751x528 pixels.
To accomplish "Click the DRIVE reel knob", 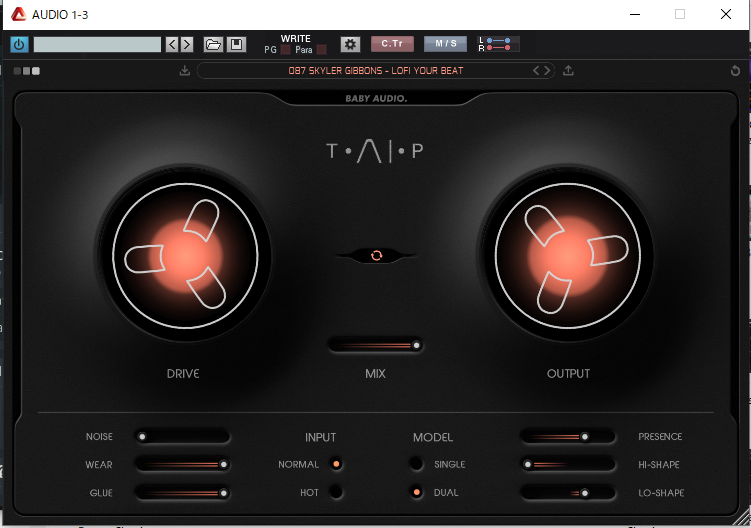I will click(x=185, y=256).
